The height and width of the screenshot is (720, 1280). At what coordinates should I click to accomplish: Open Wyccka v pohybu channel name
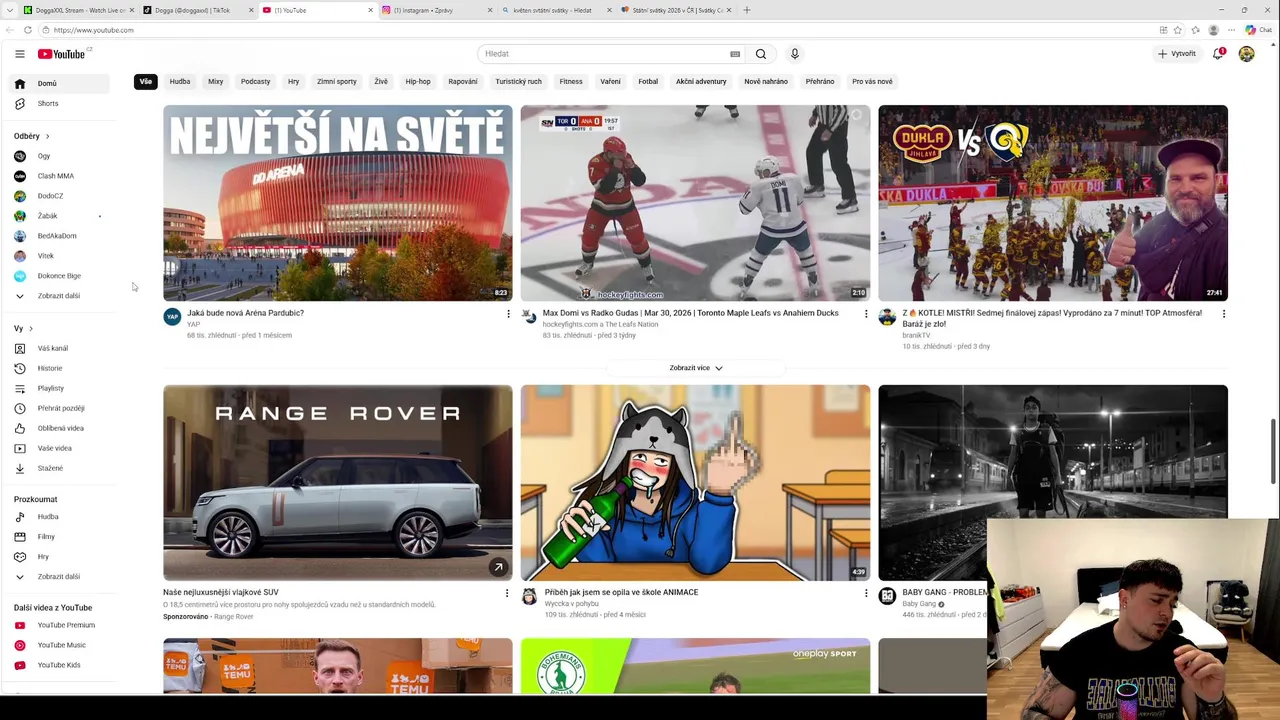point(571,604)
